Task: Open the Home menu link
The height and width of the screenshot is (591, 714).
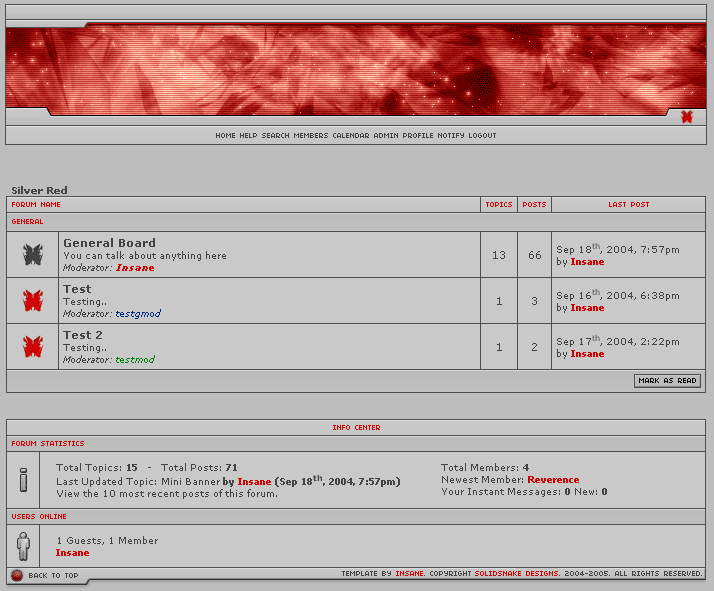Action: pos(225,136)
